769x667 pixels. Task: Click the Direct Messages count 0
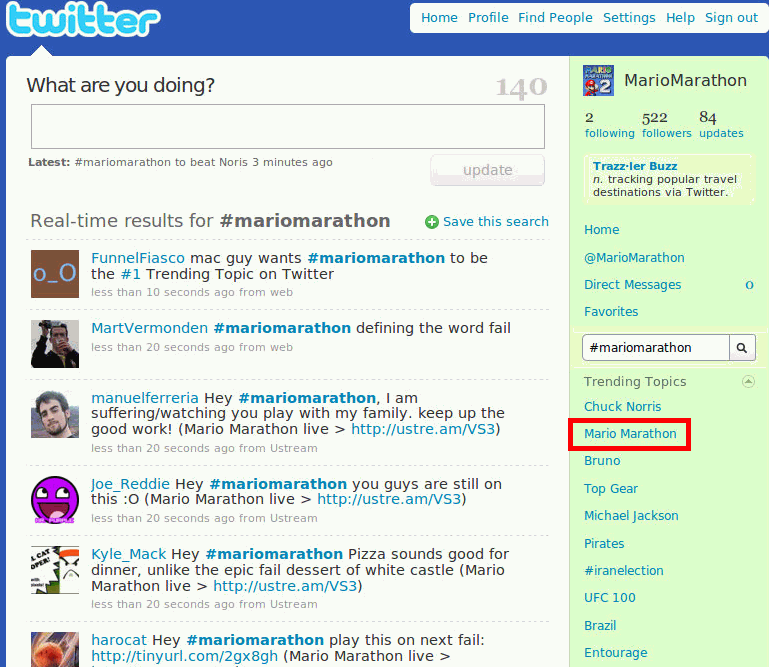click(749, 285)
